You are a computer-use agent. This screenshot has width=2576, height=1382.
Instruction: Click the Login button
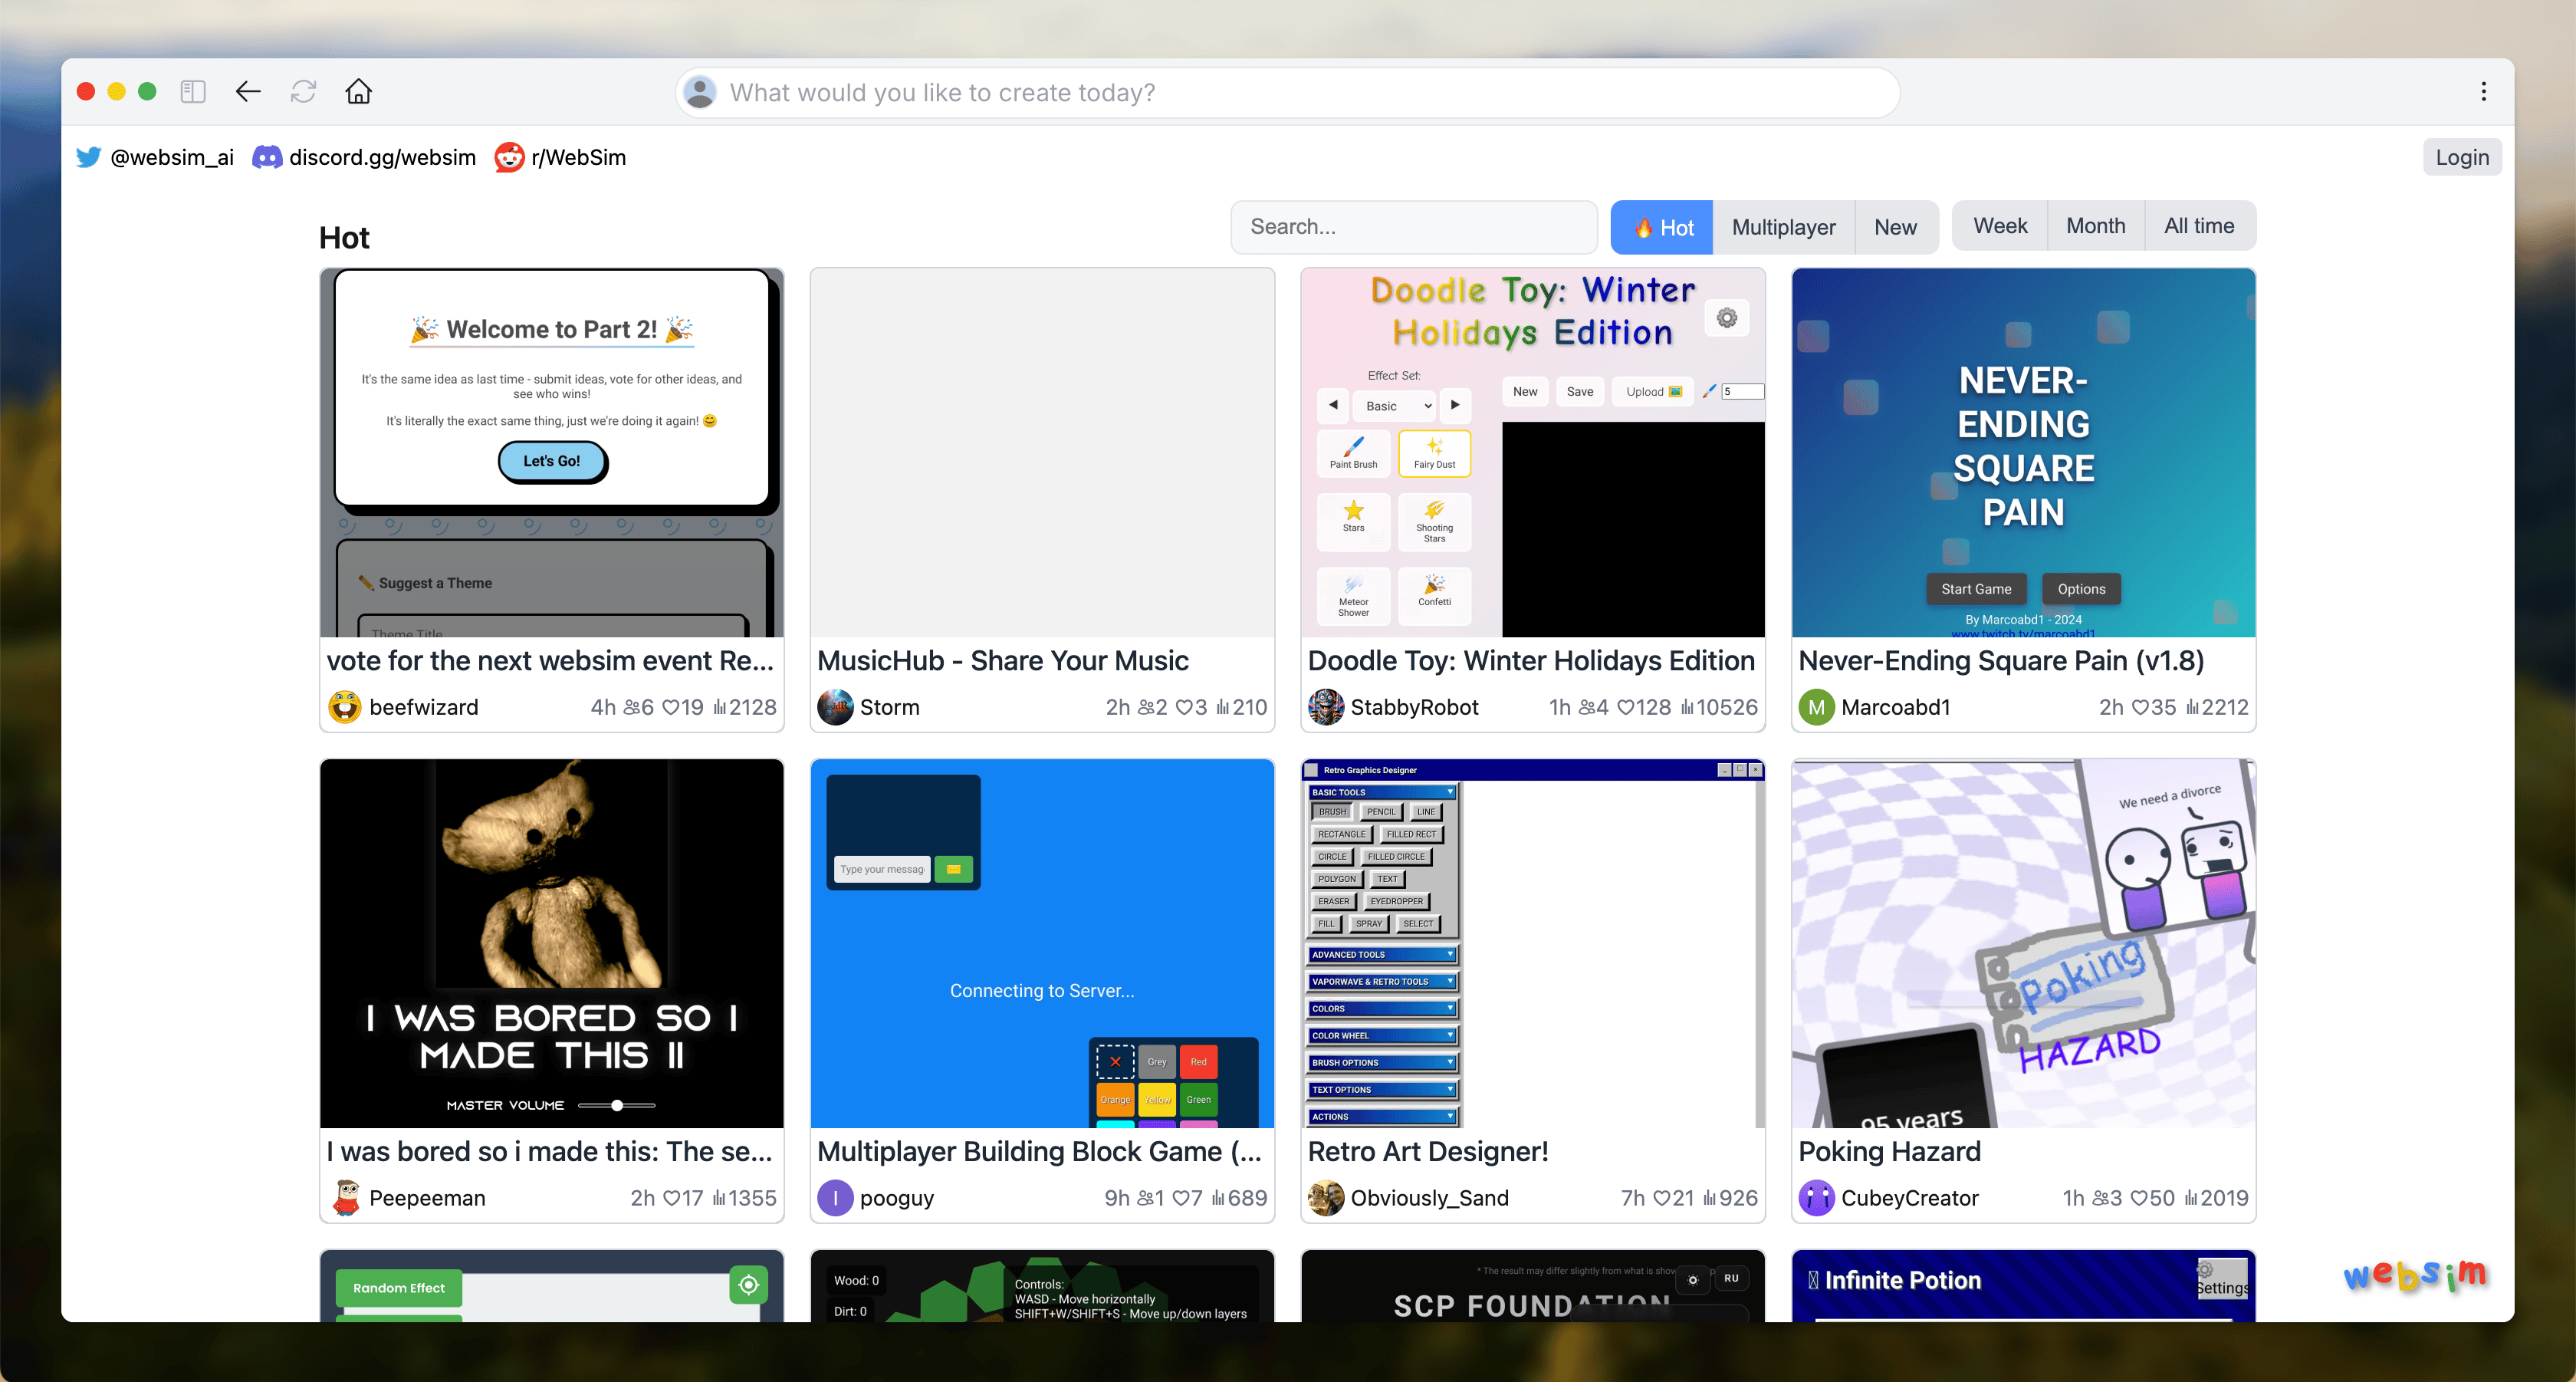click(2461, 157)
